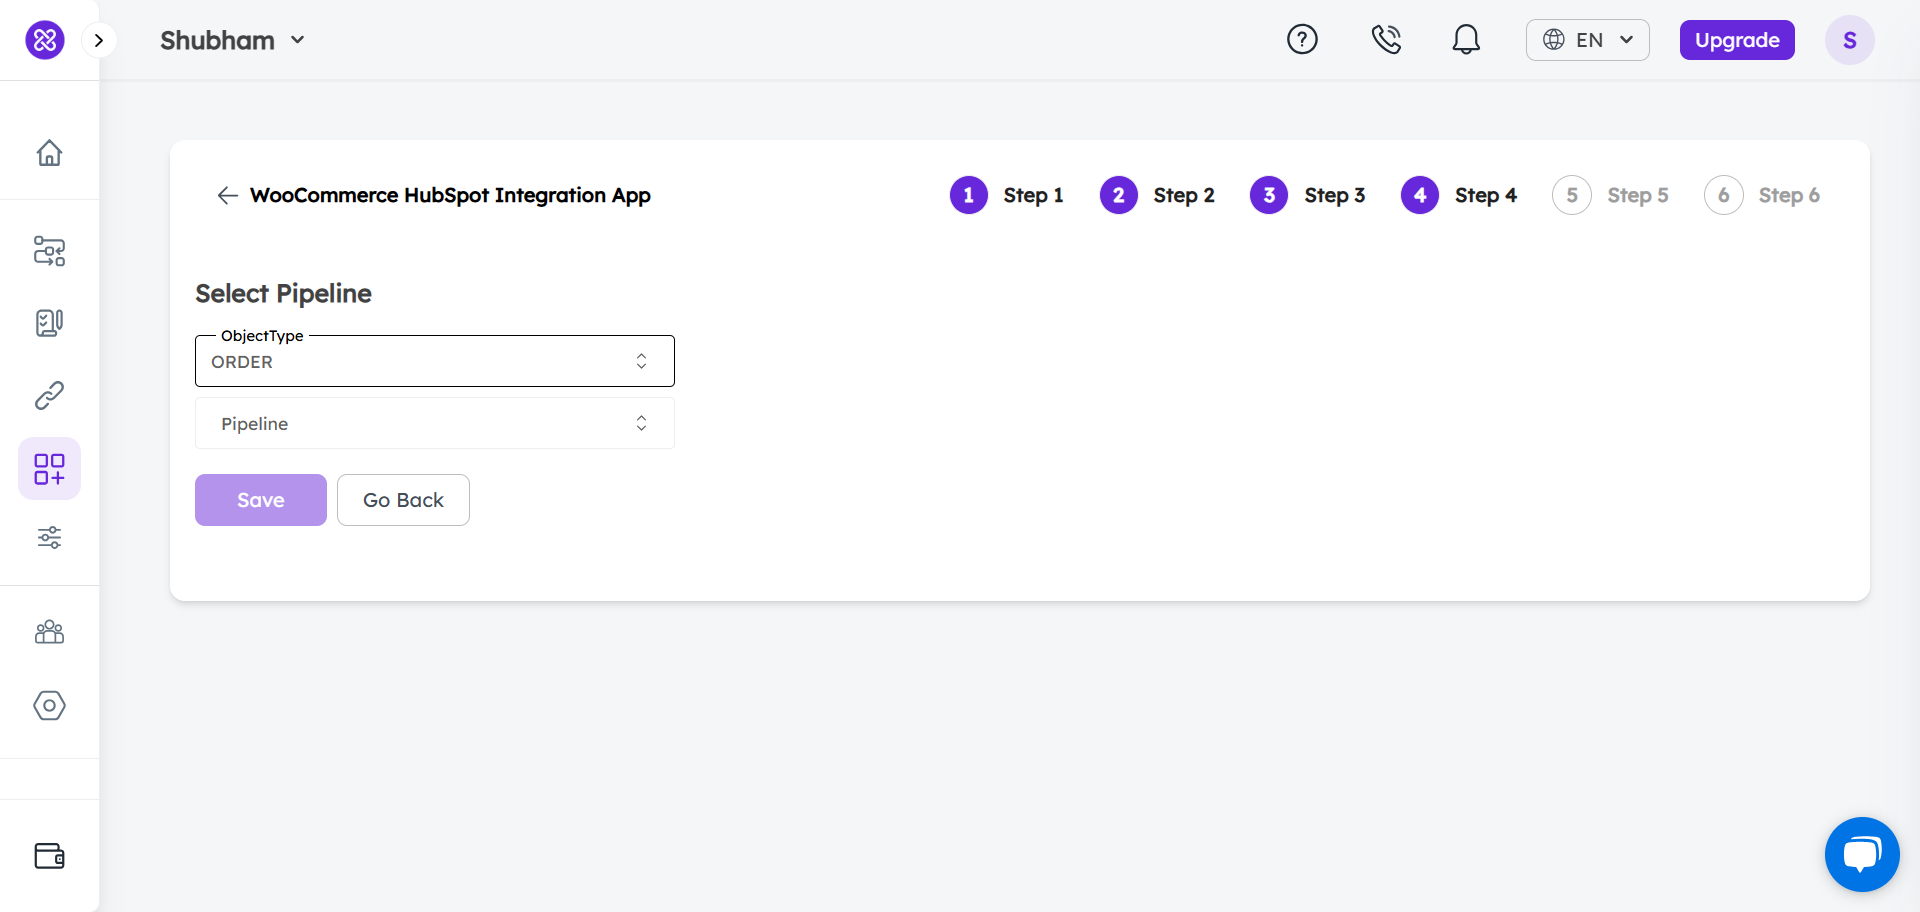The image size is (1920, 912).
Task: Open the S user profile avatar
Action: [x=1849, y=40]
